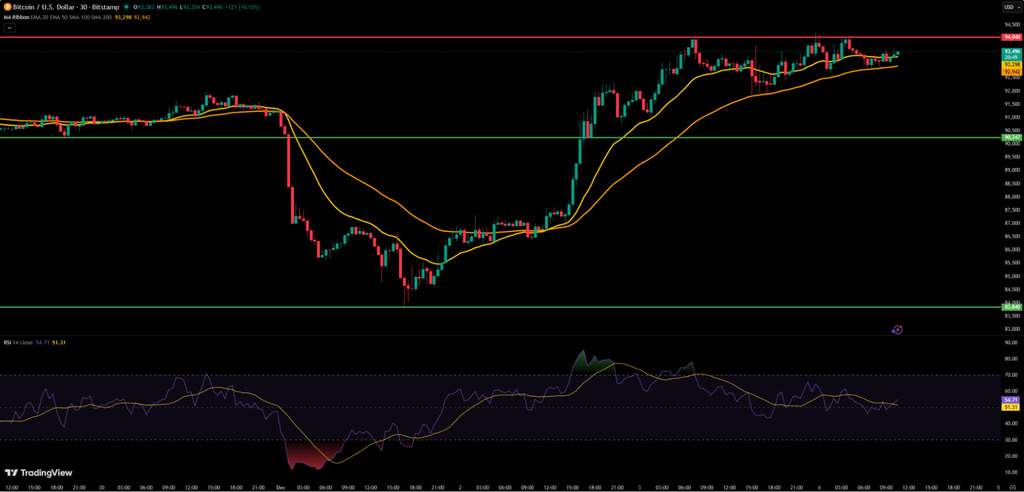Click the purple circular event icon
The width and height of the screenshot is (1024, 492).
(x=897, y=328)
